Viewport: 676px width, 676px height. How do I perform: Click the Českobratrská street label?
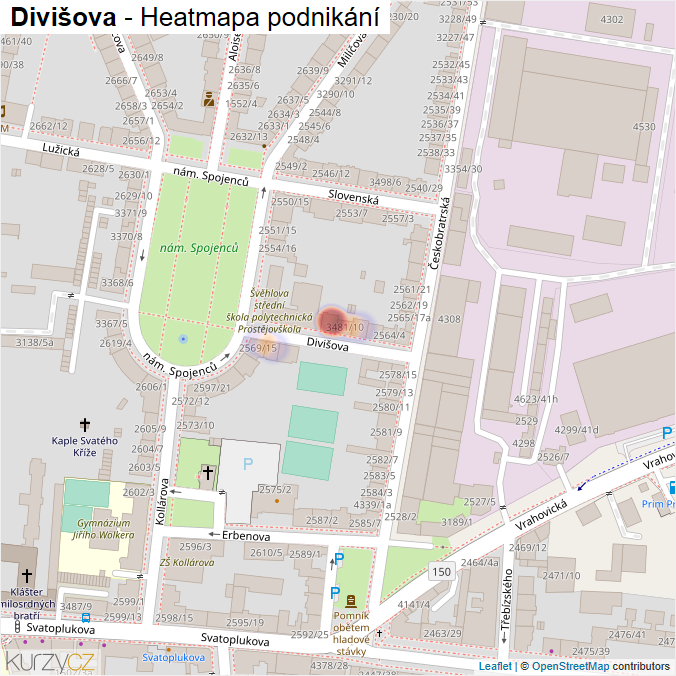(x=440, y=233)
